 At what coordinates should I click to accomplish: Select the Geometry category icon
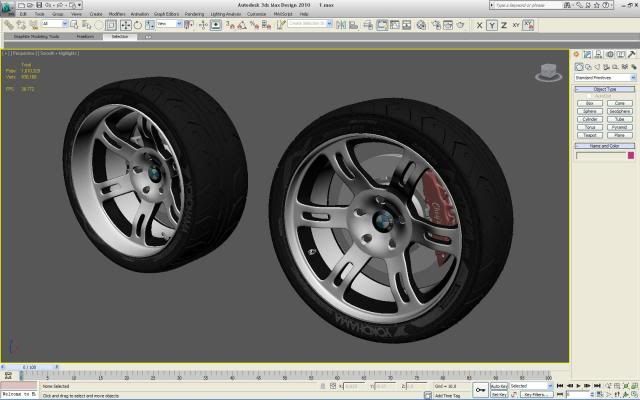point(579,67)
